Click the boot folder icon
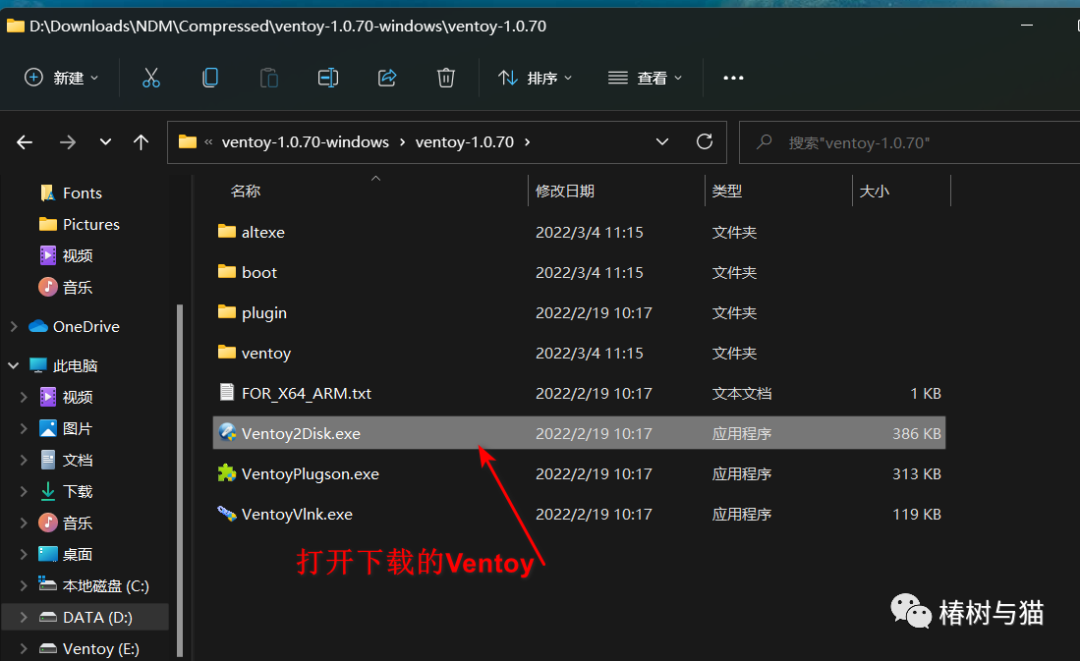Image resolution: width=1080 pixels, height=661 pixels. pos(227,271)
